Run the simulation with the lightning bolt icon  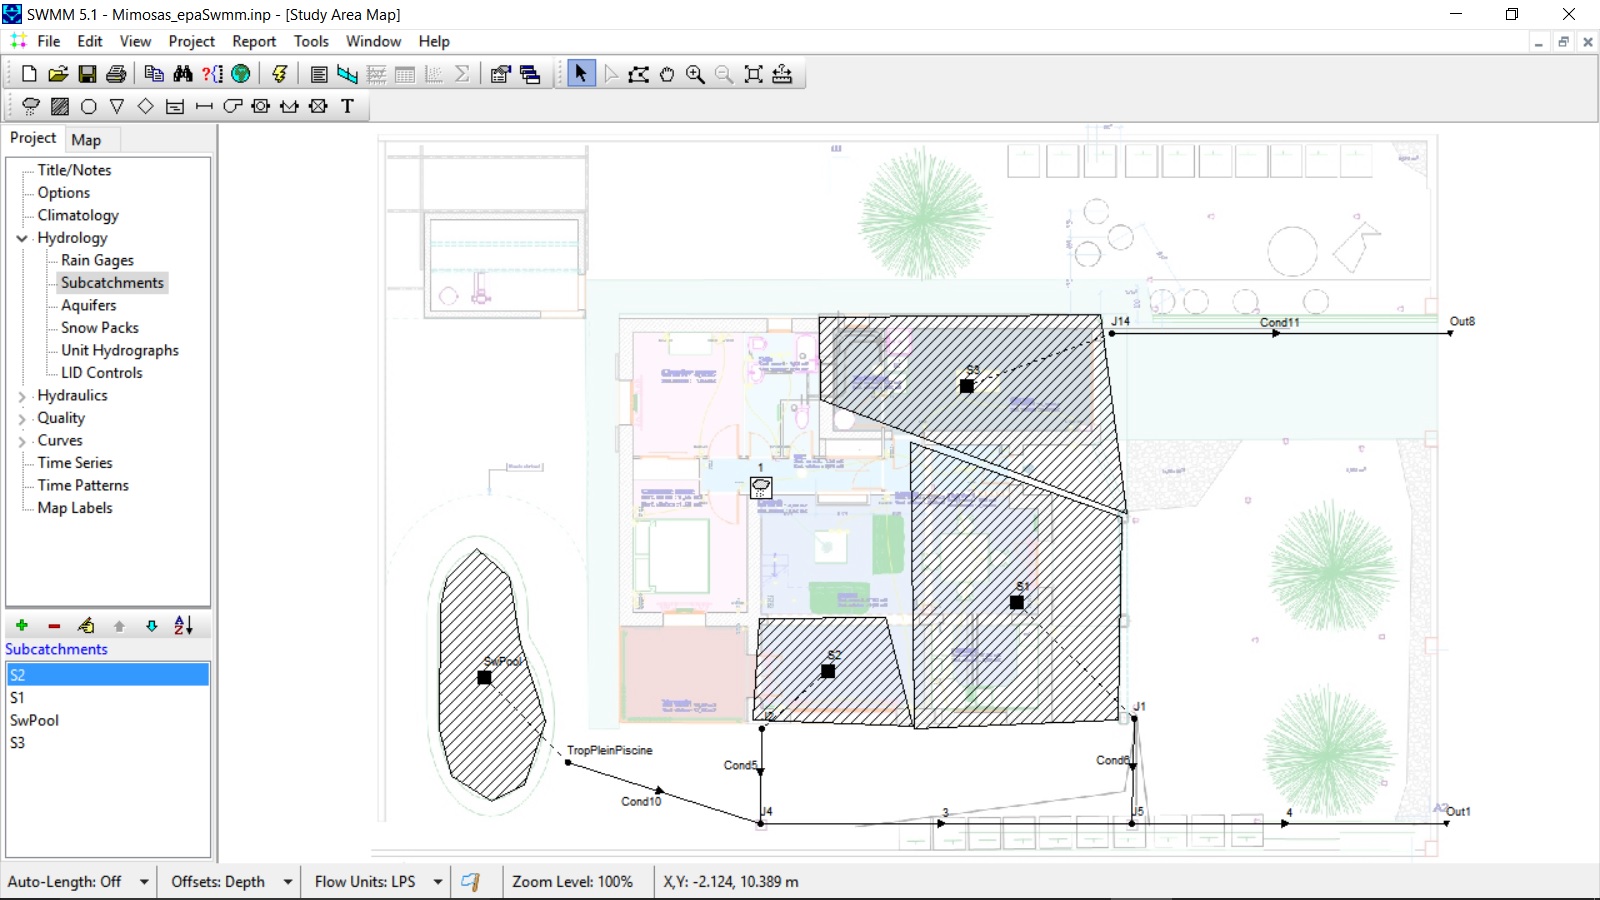(x=280, y=74)
